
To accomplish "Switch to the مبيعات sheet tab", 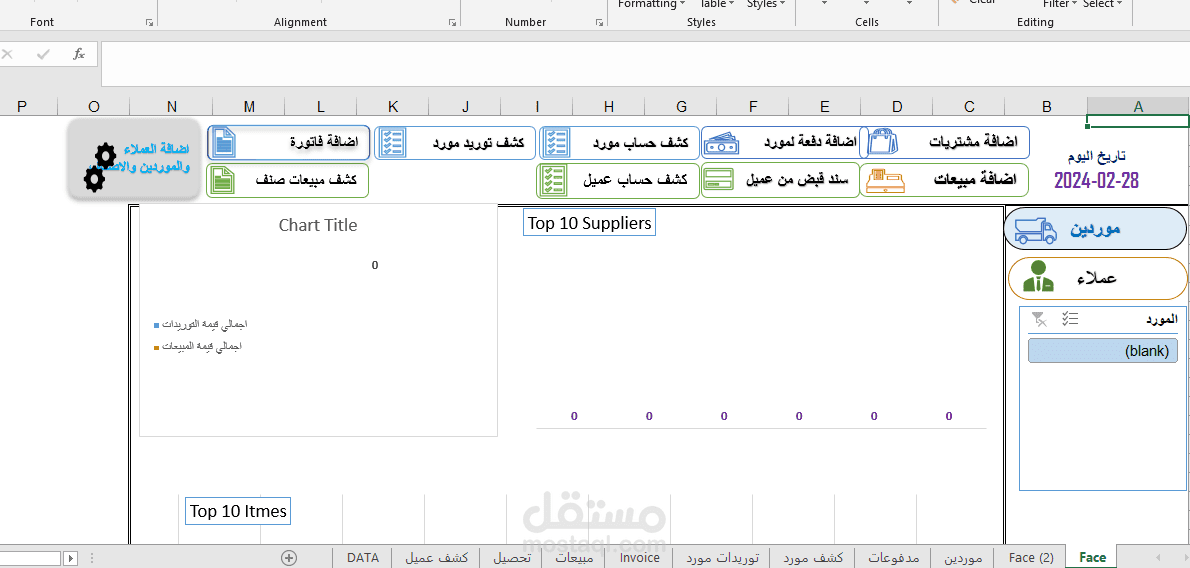I will (x=575, y=558).
